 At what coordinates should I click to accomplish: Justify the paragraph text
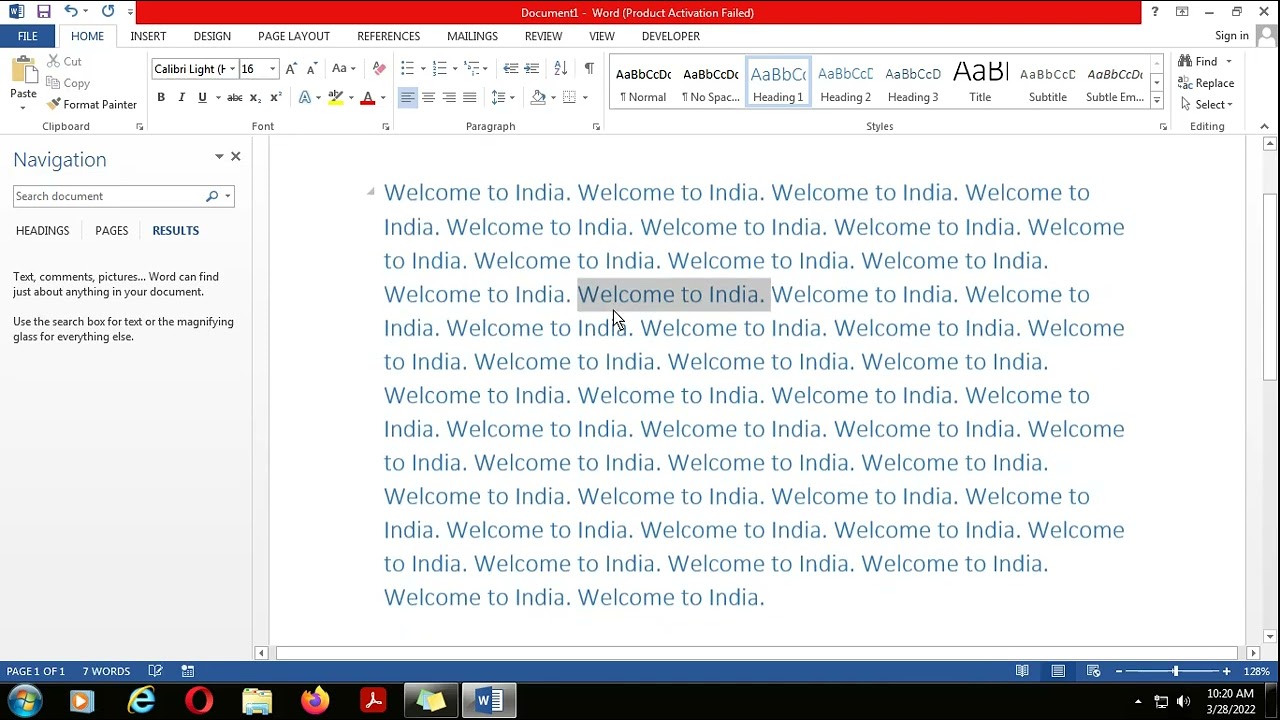[x=469, y=97]
